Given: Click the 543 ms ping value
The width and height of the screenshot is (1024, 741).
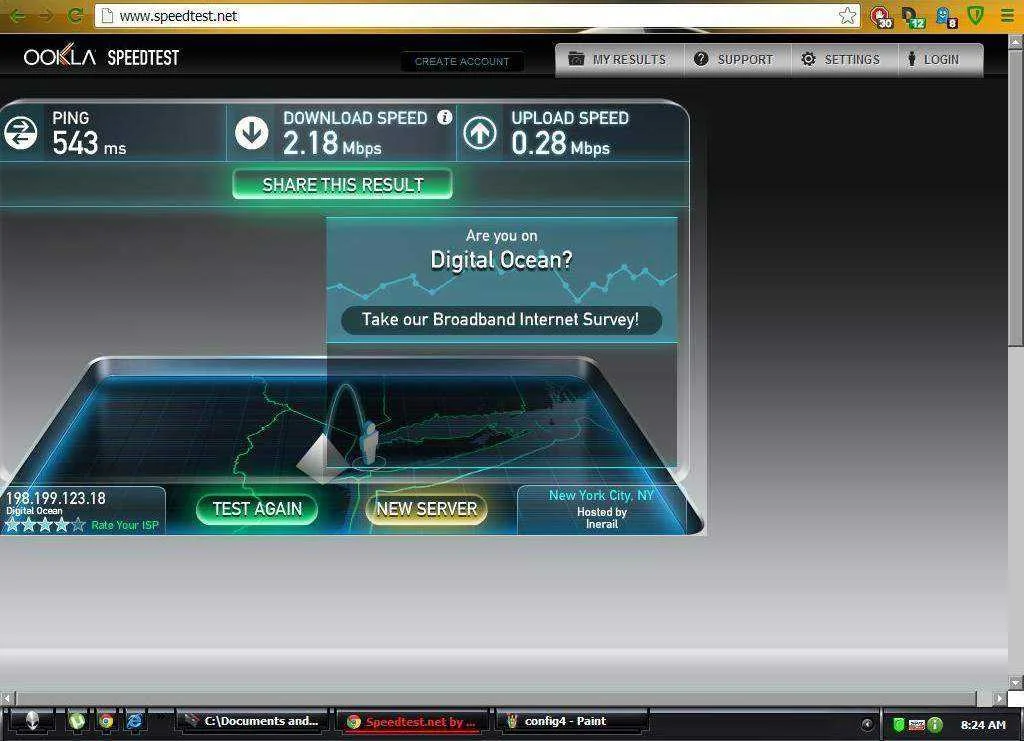Looking at the screenshot, I should coord(89,144).
